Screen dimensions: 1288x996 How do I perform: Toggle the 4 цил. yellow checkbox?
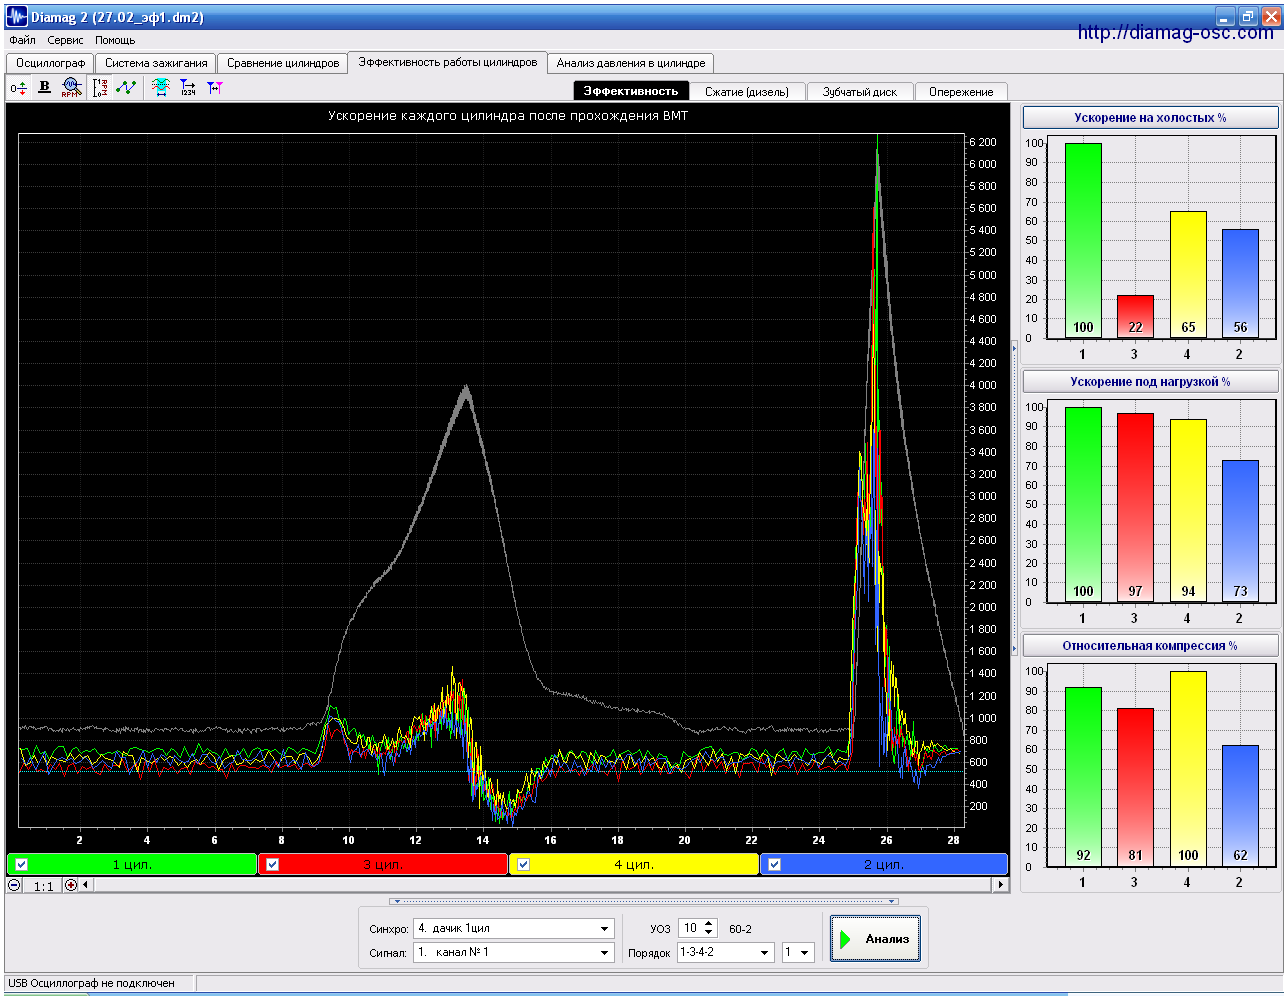point(523,865)
